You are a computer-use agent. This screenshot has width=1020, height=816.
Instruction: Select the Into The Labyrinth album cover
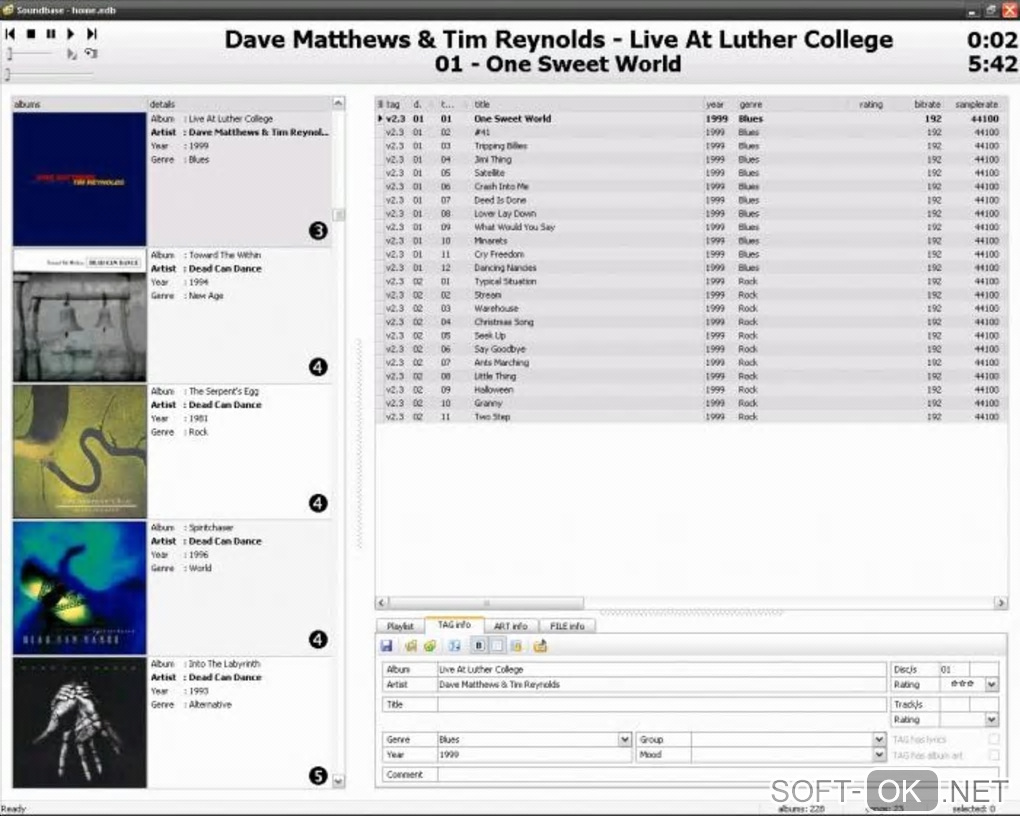(79, 723)
